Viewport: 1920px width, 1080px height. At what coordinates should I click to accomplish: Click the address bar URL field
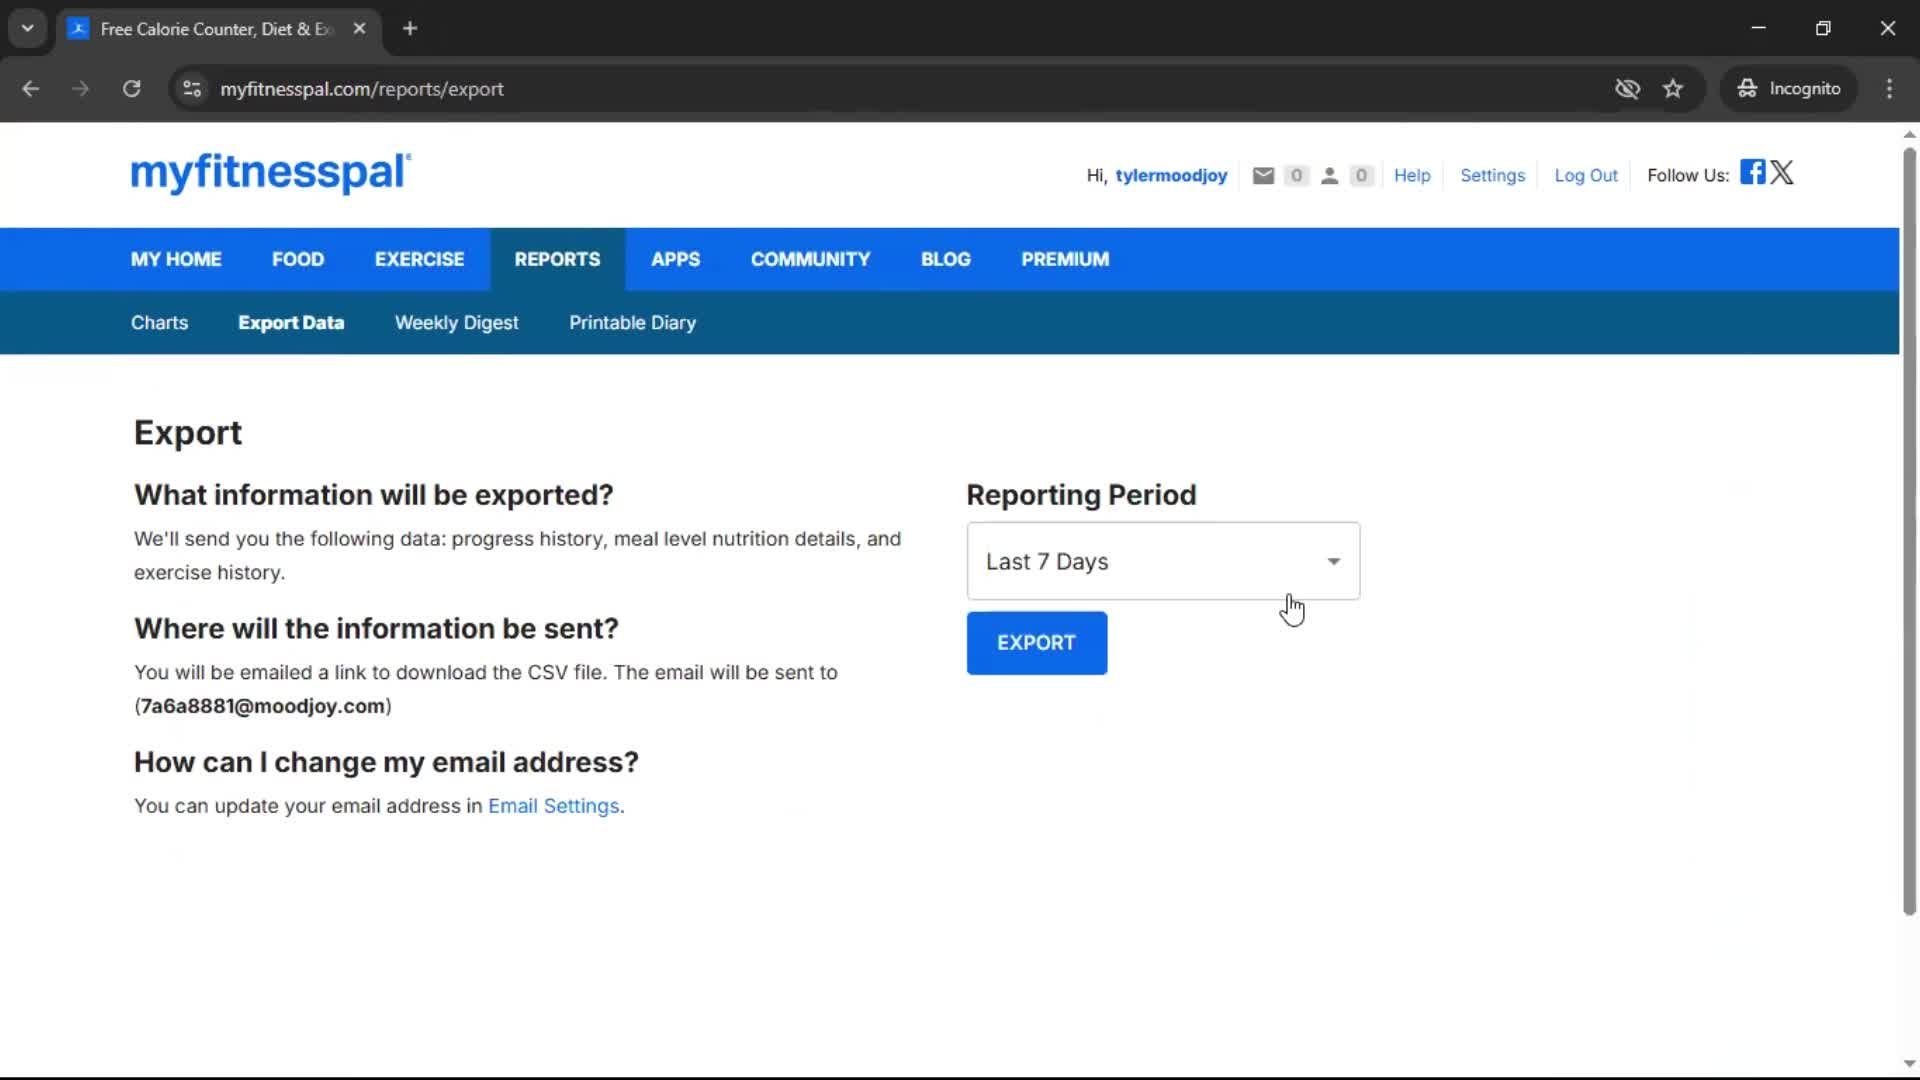(900, 89)
